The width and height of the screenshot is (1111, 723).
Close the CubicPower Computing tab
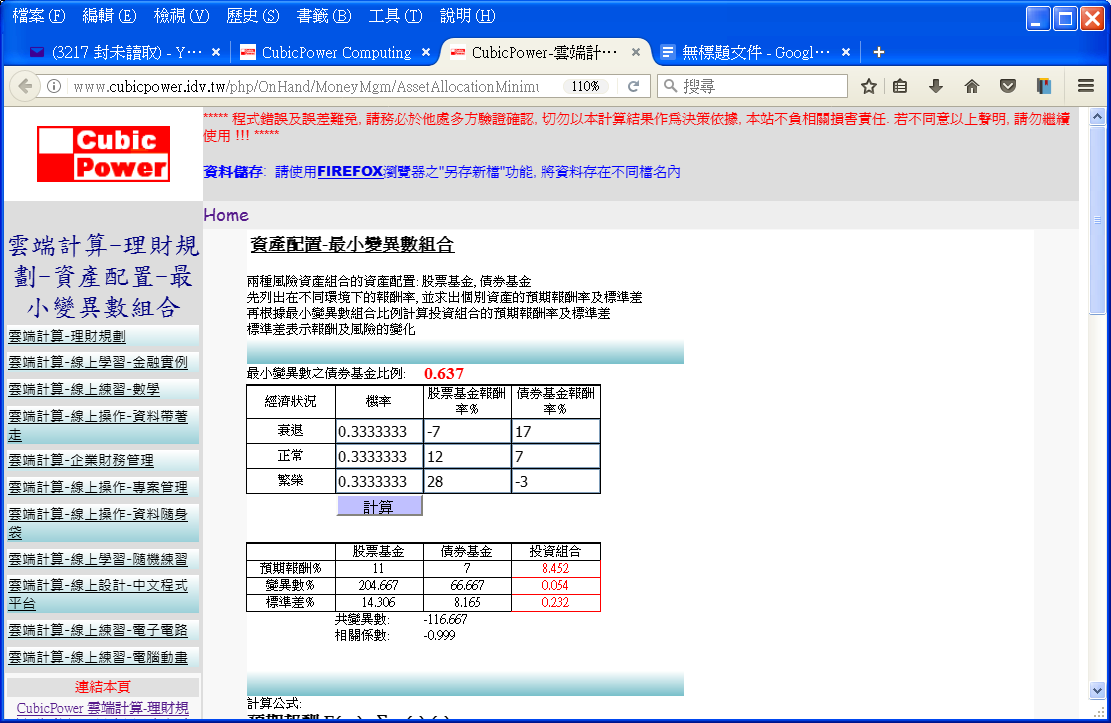(x=426, y=52)
